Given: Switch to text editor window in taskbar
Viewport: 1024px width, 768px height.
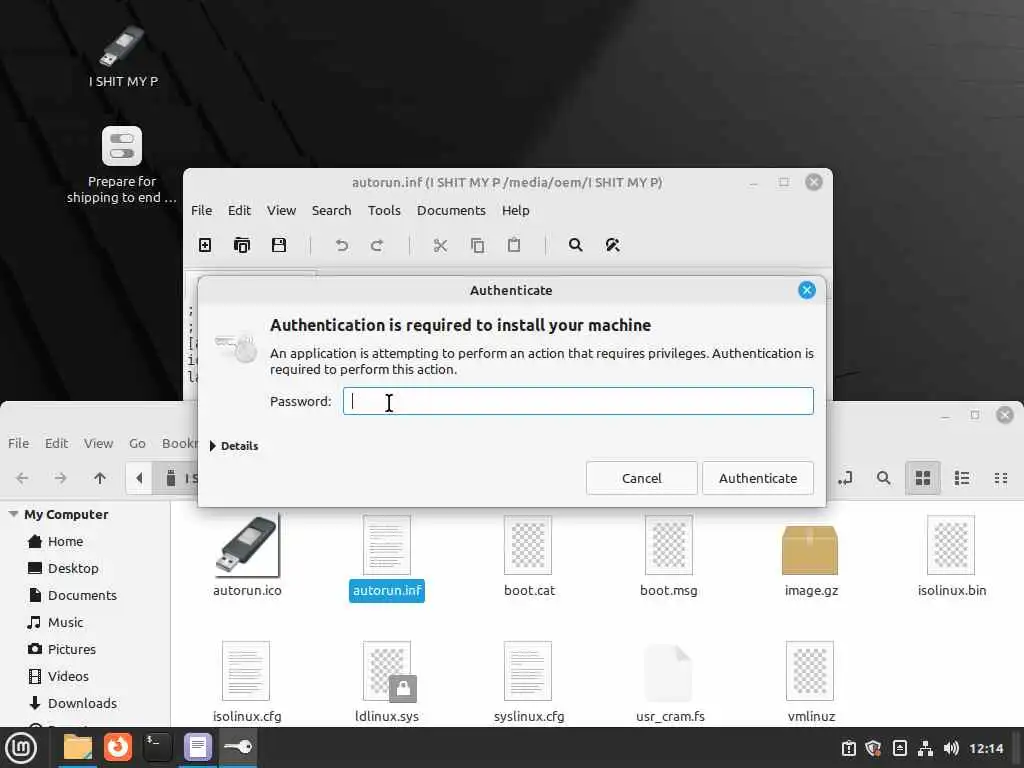Looking at the screenshot, I should 198,747.
